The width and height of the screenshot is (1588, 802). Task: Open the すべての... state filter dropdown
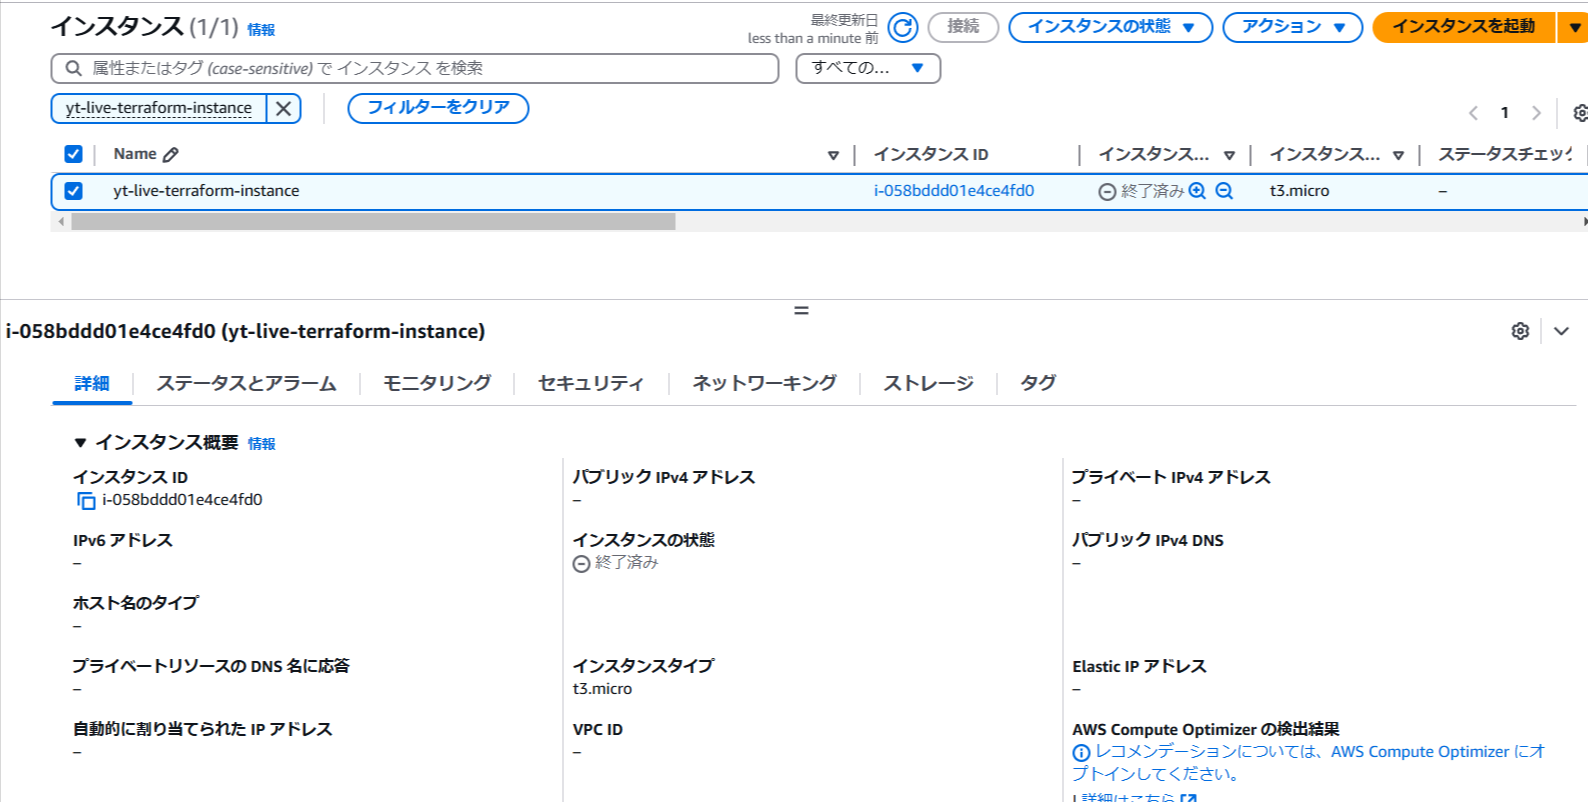tap(868, 68)
